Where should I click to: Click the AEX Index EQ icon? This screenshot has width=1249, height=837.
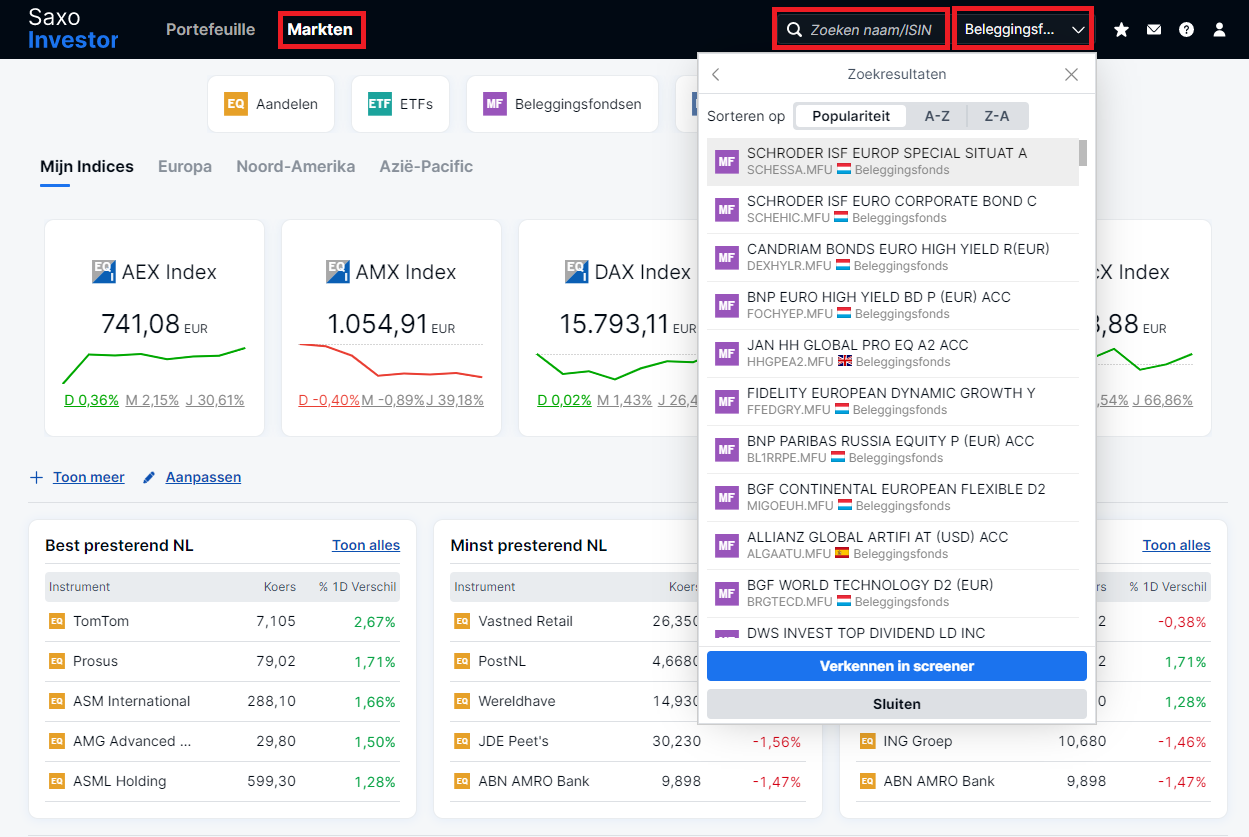pyautogui.click(x=104, y=272)
